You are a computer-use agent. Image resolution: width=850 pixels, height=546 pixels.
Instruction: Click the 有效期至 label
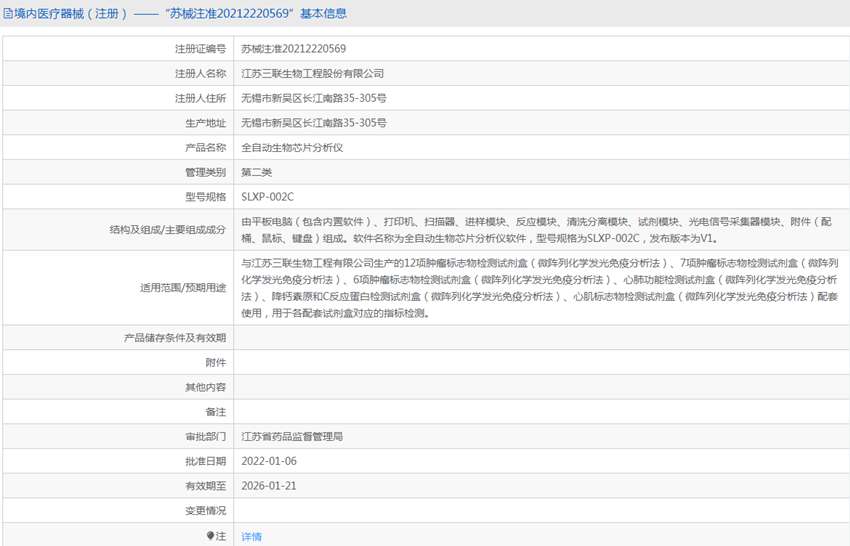click(205, 486)
